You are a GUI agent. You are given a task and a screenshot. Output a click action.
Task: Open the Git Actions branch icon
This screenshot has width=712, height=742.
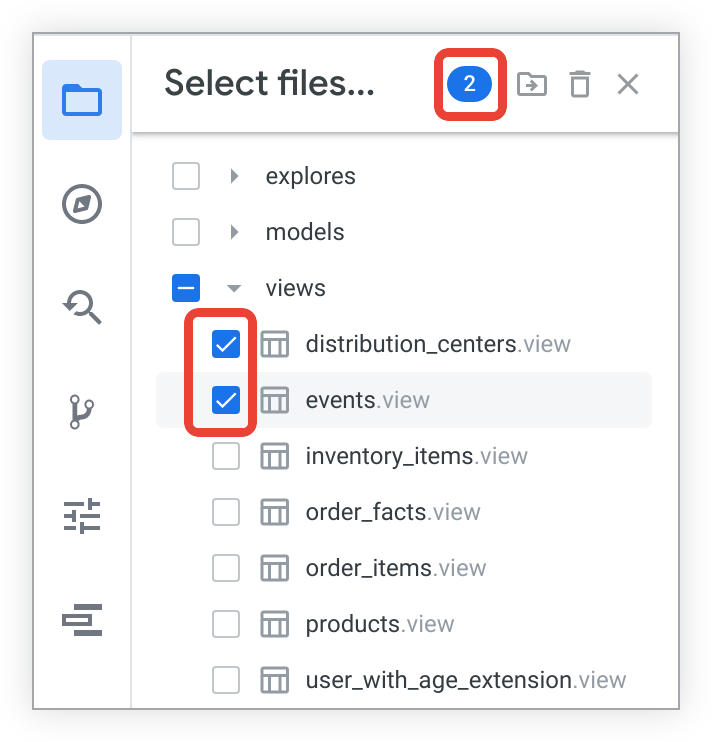pos(82,411)
